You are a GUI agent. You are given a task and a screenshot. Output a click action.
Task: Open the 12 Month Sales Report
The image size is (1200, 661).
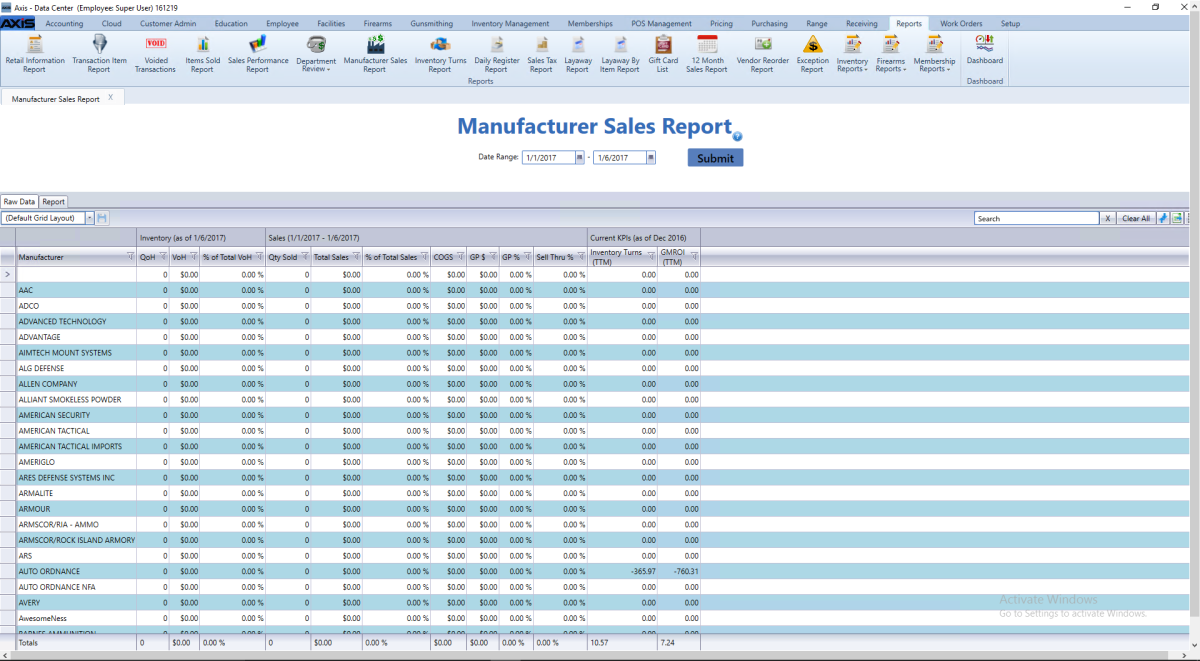(x=707, y=53)
